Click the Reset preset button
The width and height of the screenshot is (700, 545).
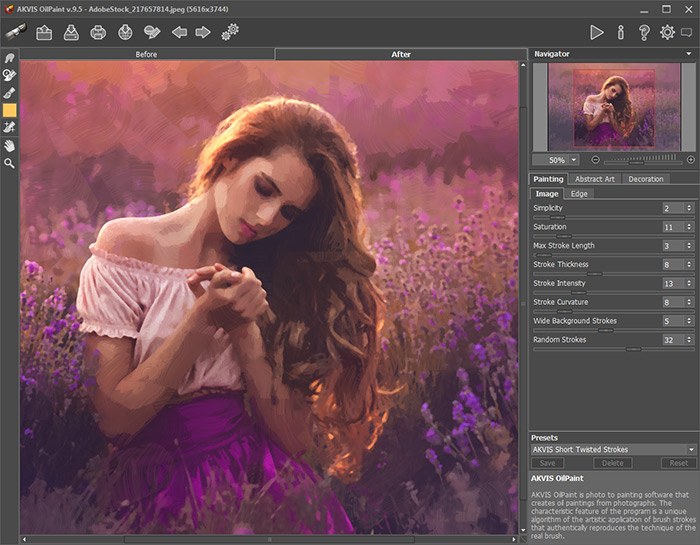678,463
